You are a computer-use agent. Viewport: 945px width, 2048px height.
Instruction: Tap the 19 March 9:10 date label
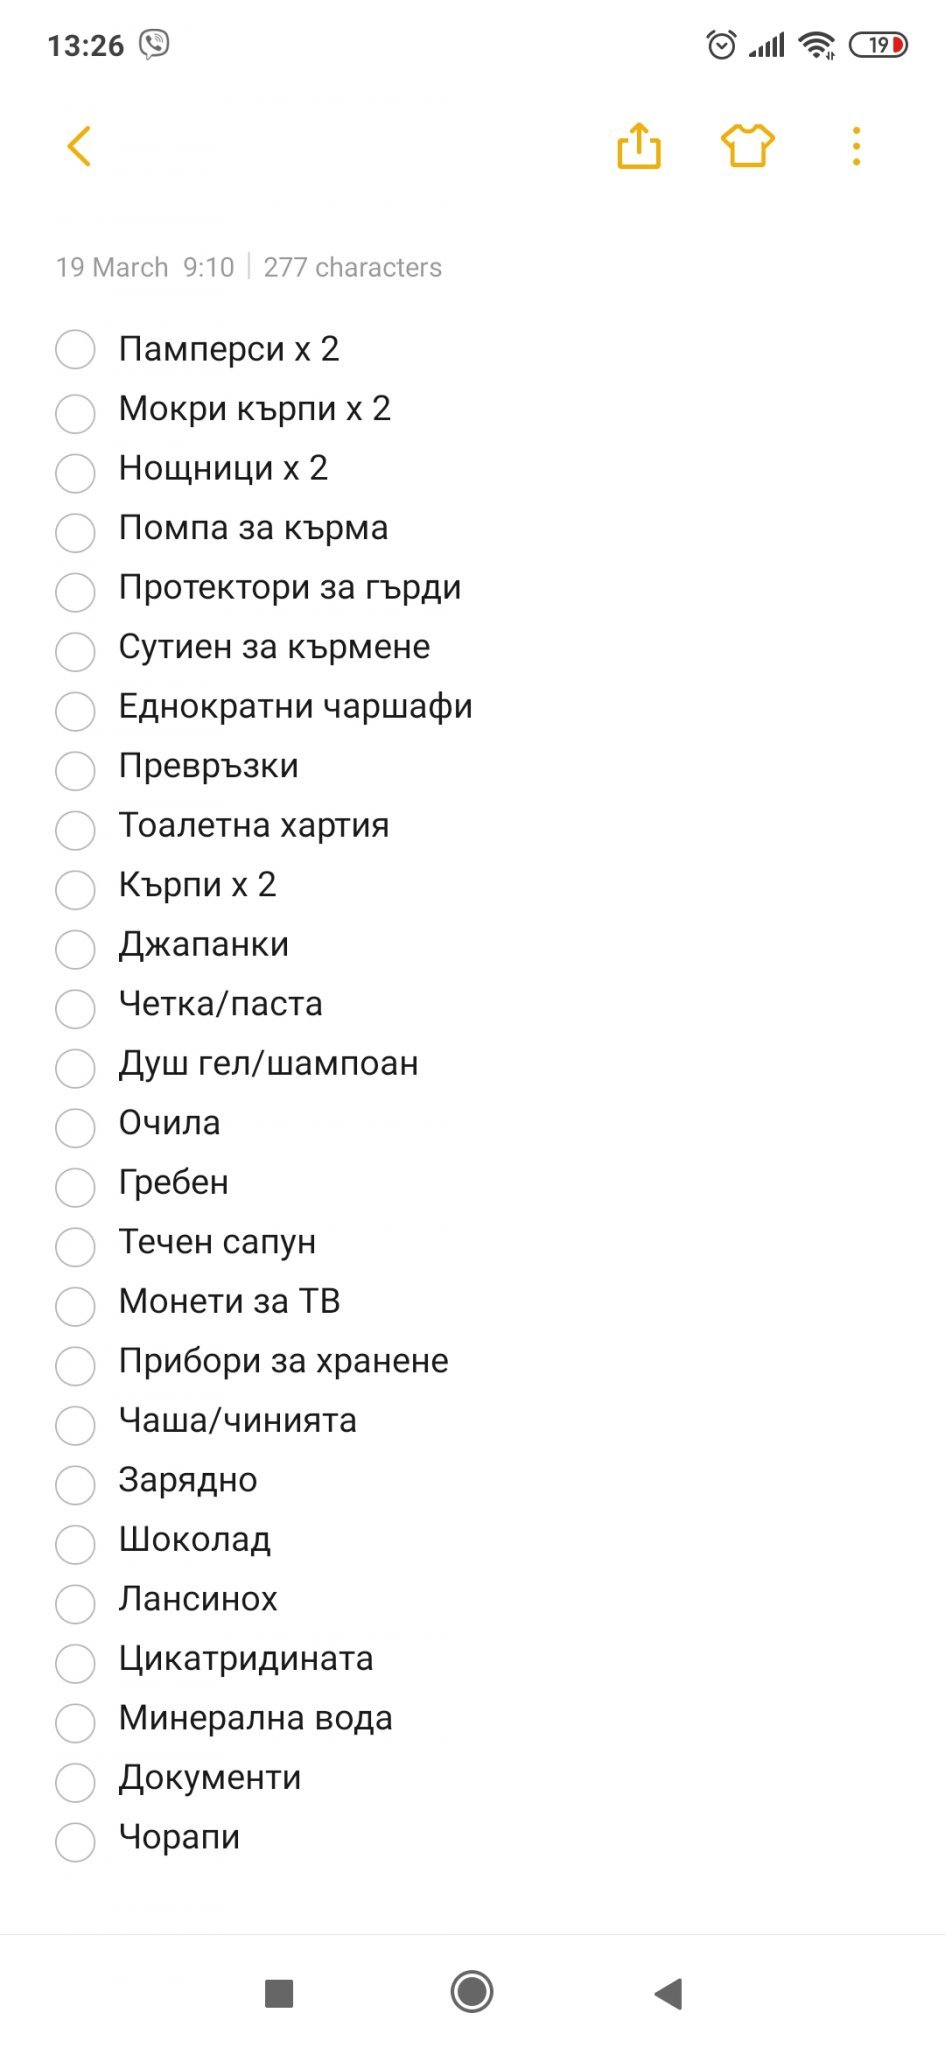pyautogui.click(x=145, y=267)
